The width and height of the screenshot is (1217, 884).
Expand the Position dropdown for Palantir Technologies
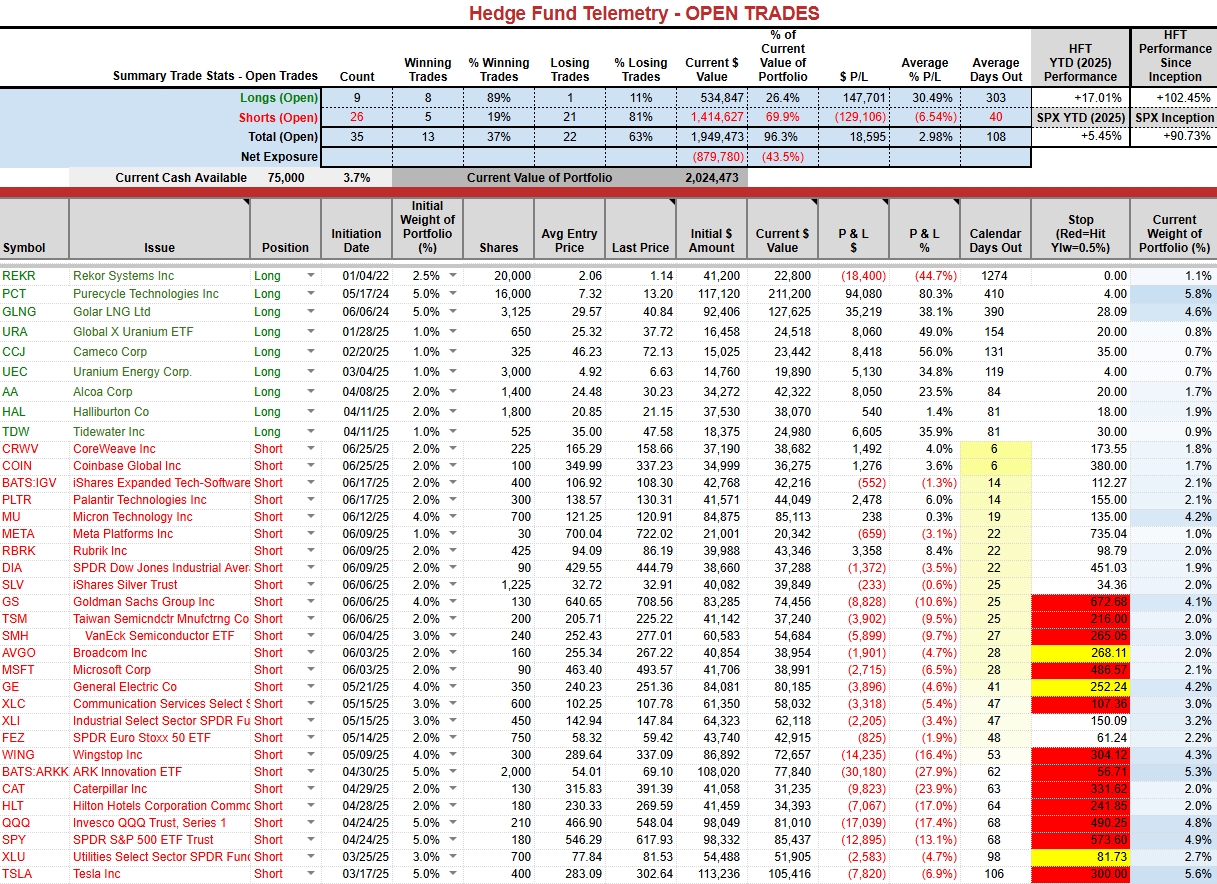(x=310, y=500)
